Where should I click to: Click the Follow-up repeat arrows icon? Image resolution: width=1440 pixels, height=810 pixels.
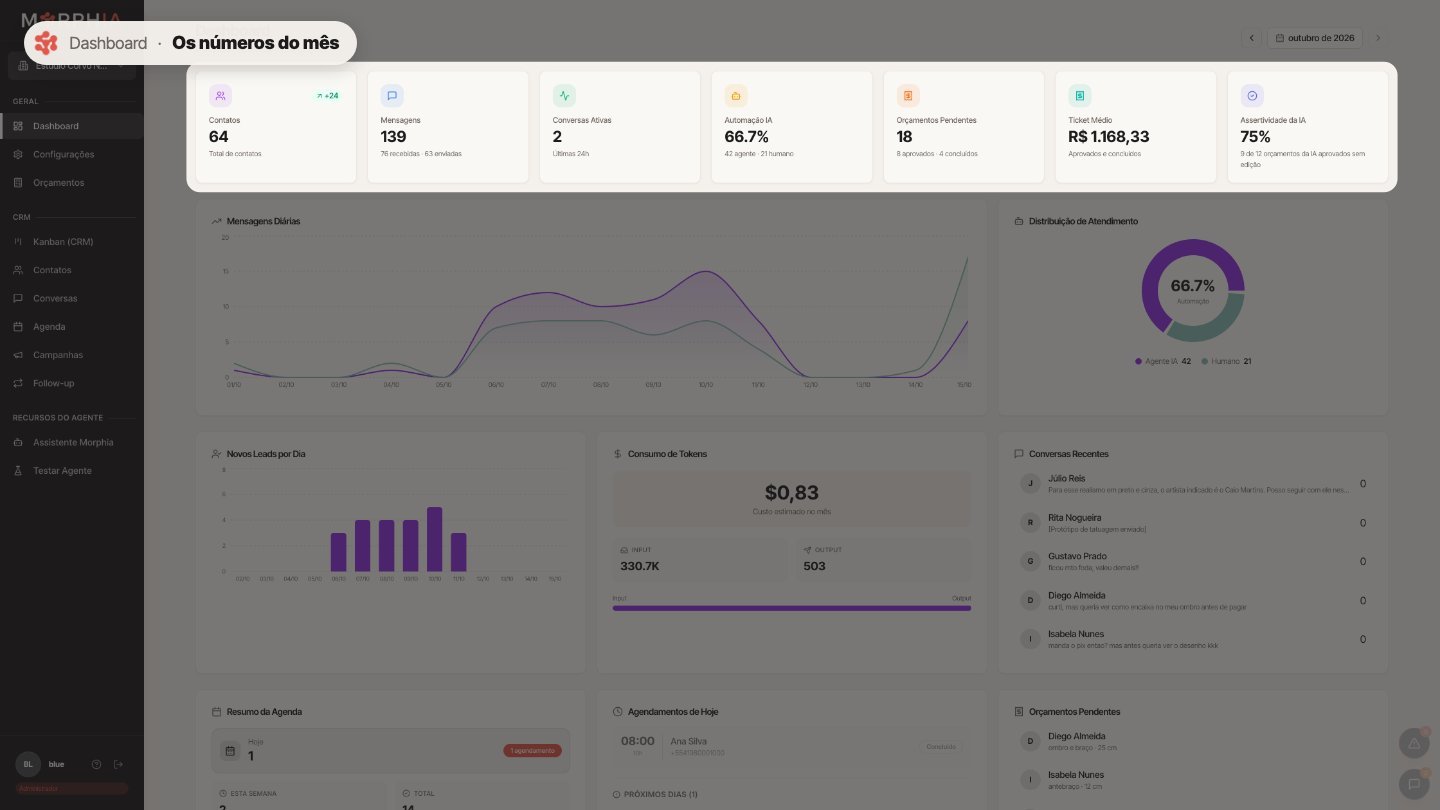coord(18,383)
